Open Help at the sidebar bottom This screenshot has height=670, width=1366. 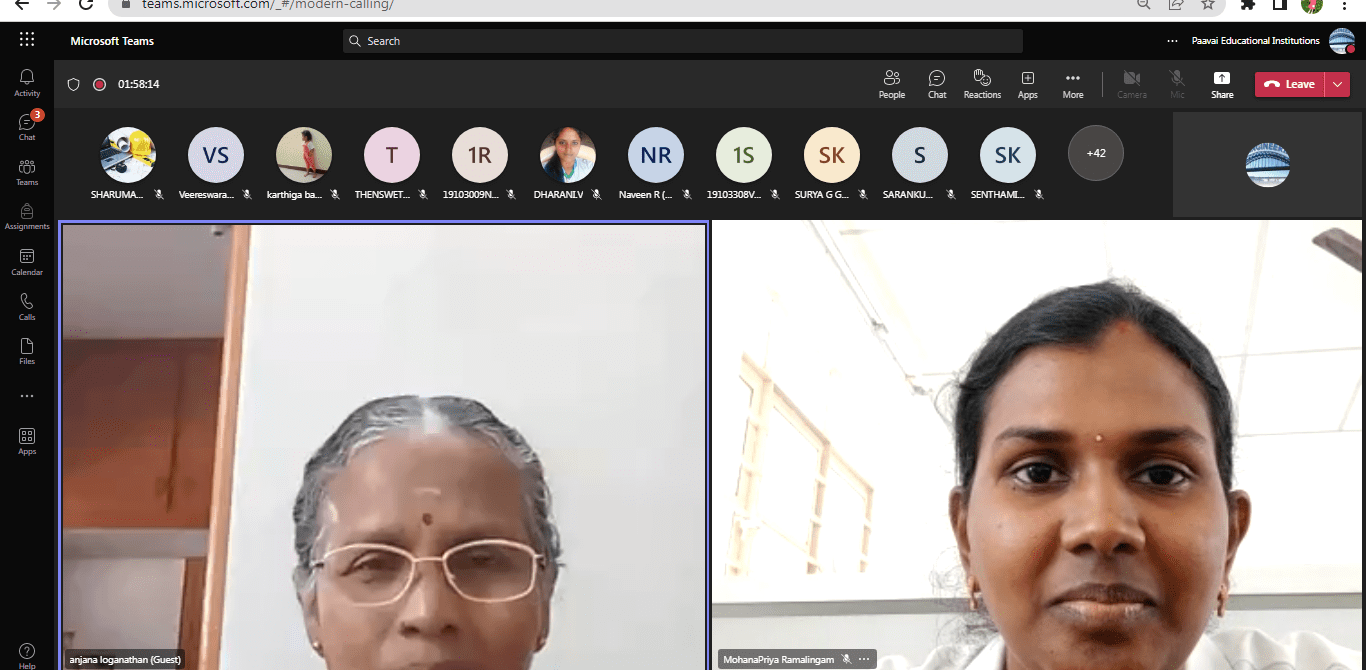(x=27, y=655)
